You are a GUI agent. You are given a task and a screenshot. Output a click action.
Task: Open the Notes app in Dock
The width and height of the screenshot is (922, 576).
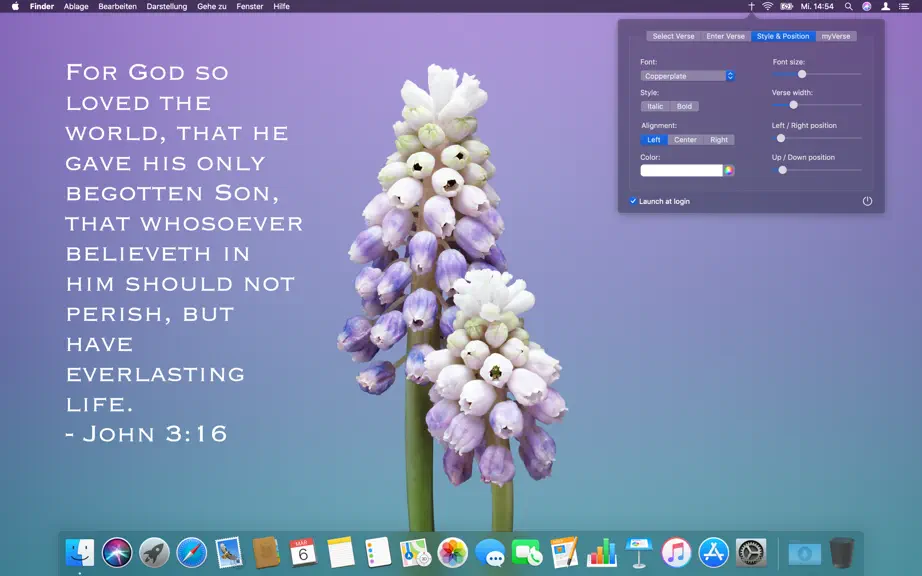pos(340,552)
